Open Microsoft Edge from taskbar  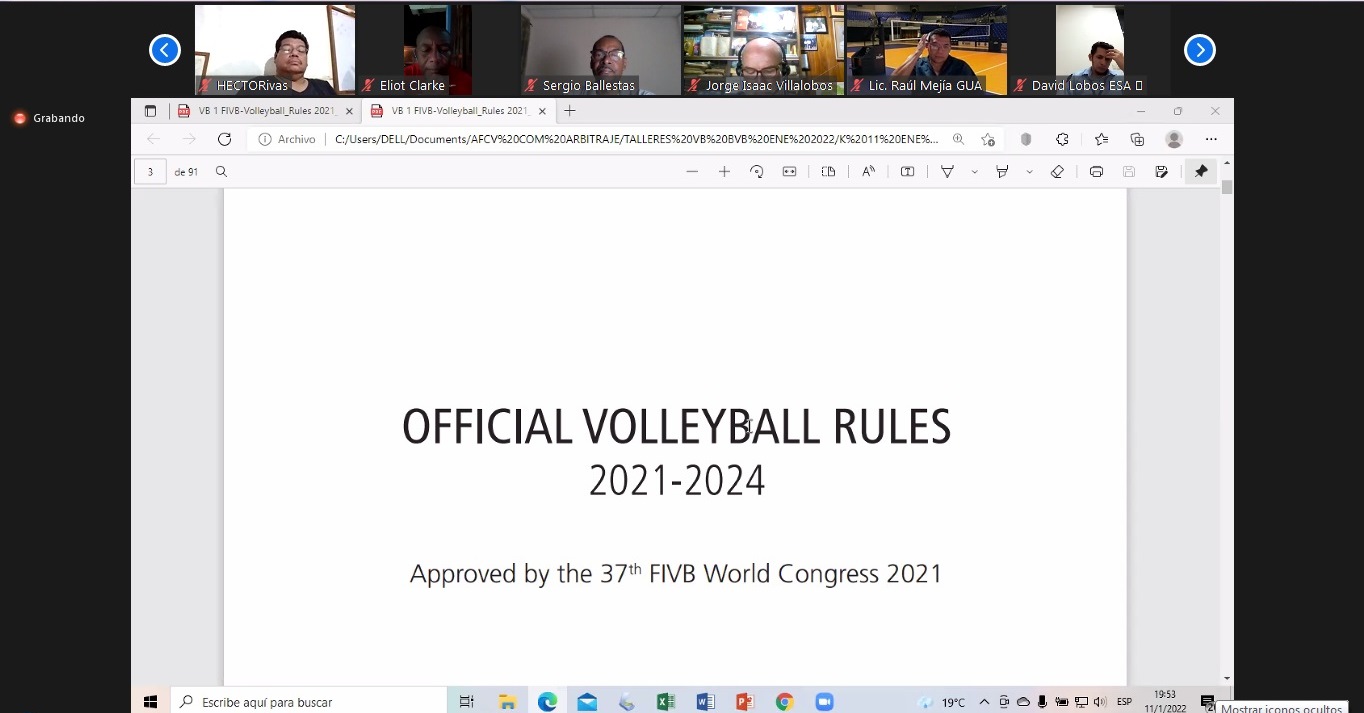(x=547, y=702)
